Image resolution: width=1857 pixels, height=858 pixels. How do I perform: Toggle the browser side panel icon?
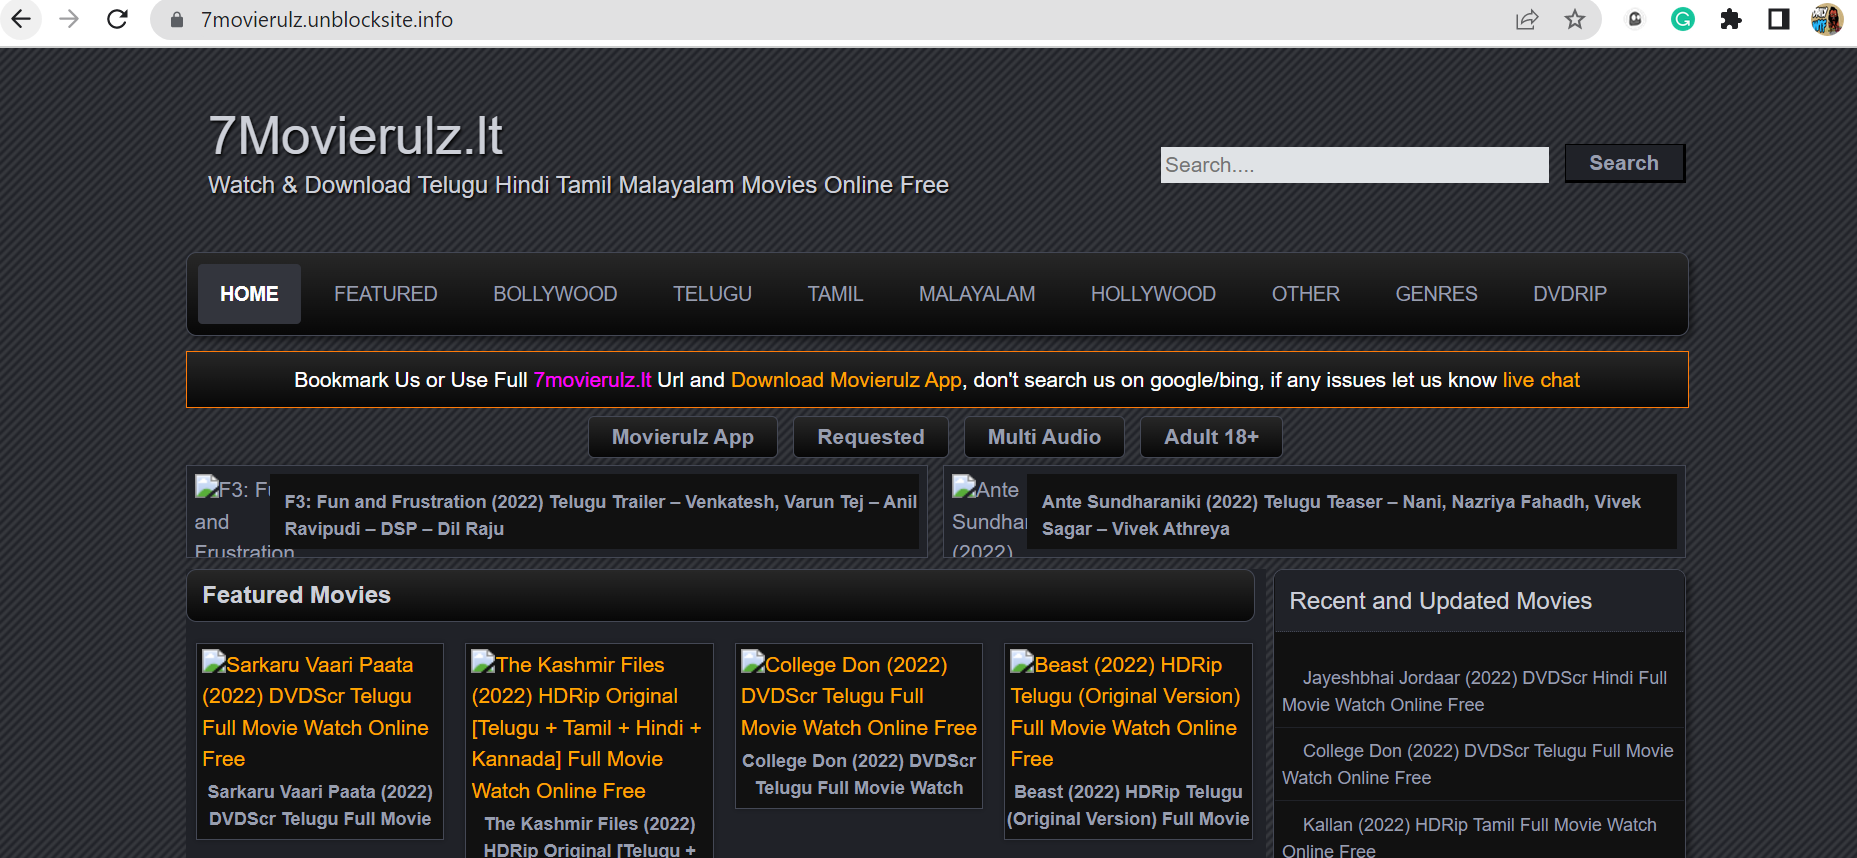click(x=1779, y=19)
